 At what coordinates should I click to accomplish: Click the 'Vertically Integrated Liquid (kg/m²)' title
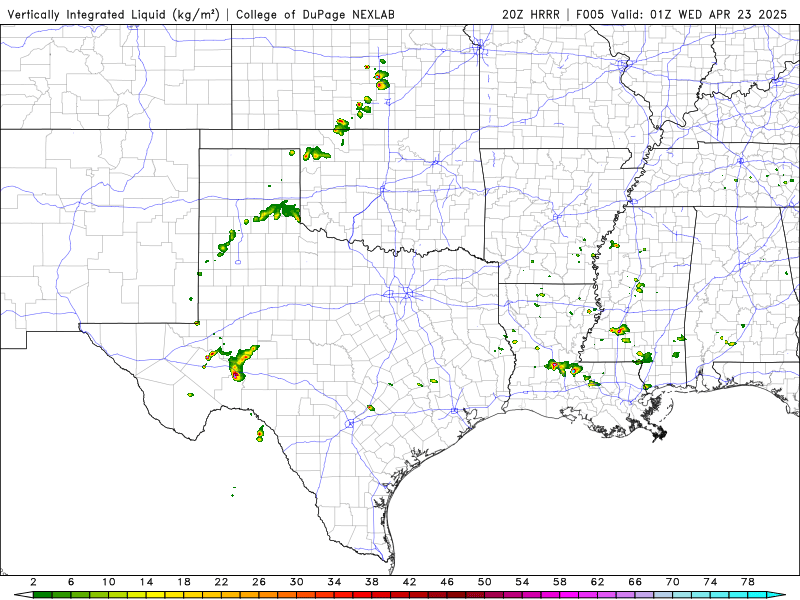pyautogui.click(x=114, y=14)
